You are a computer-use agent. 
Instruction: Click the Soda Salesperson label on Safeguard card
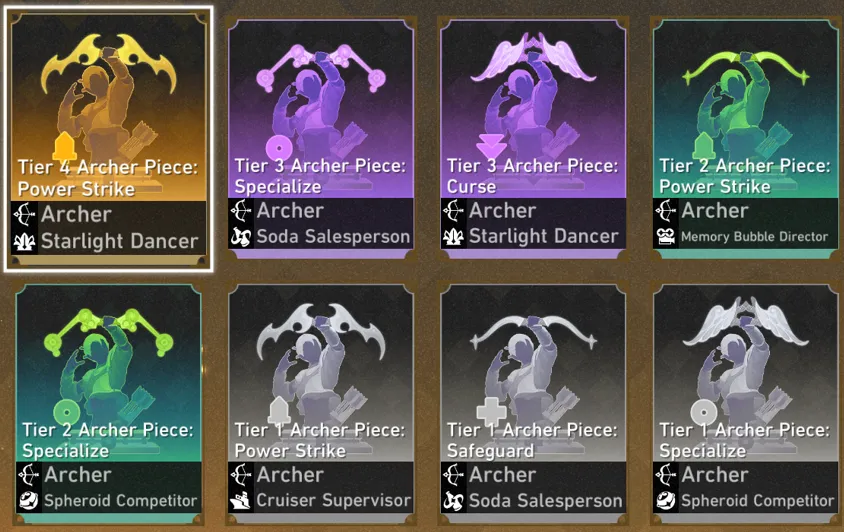(x=545, y=501)
